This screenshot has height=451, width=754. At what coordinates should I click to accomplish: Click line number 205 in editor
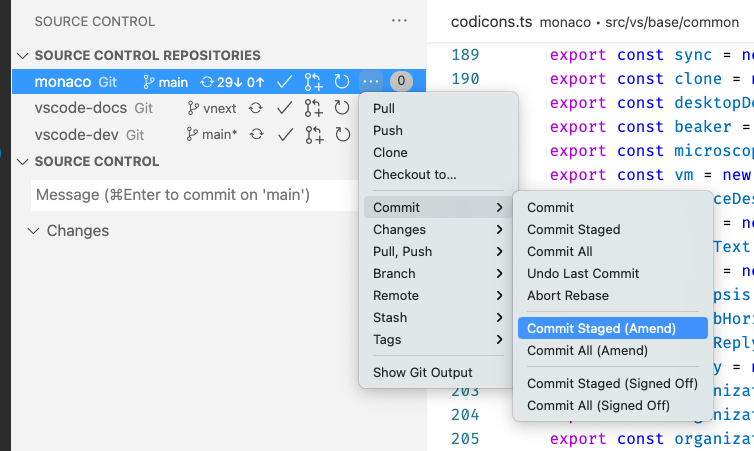tap(465, 438)
